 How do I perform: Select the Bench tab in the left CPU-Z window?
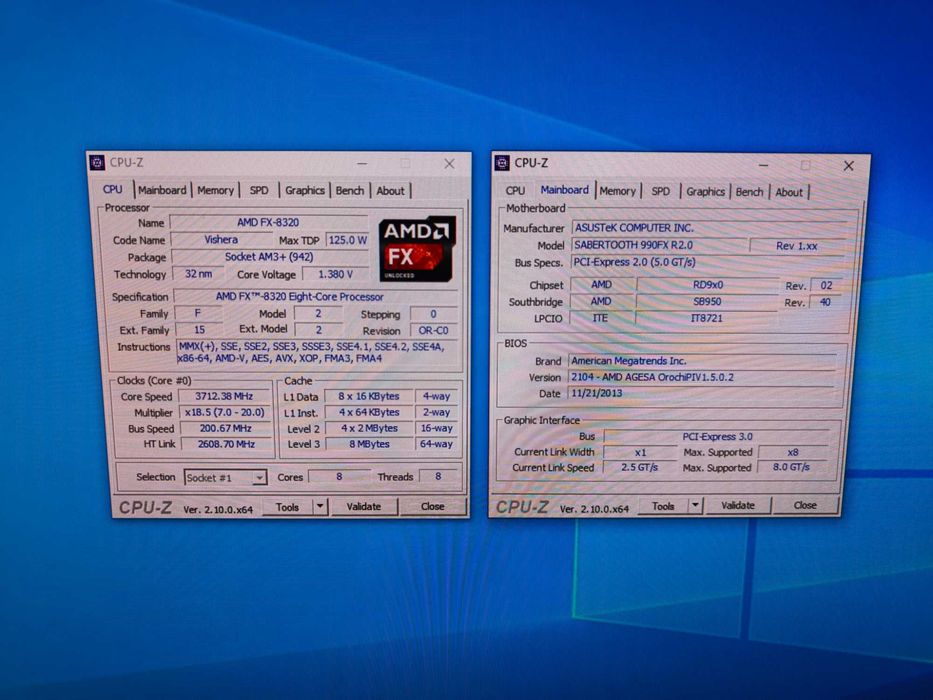[x=350, y=190]
